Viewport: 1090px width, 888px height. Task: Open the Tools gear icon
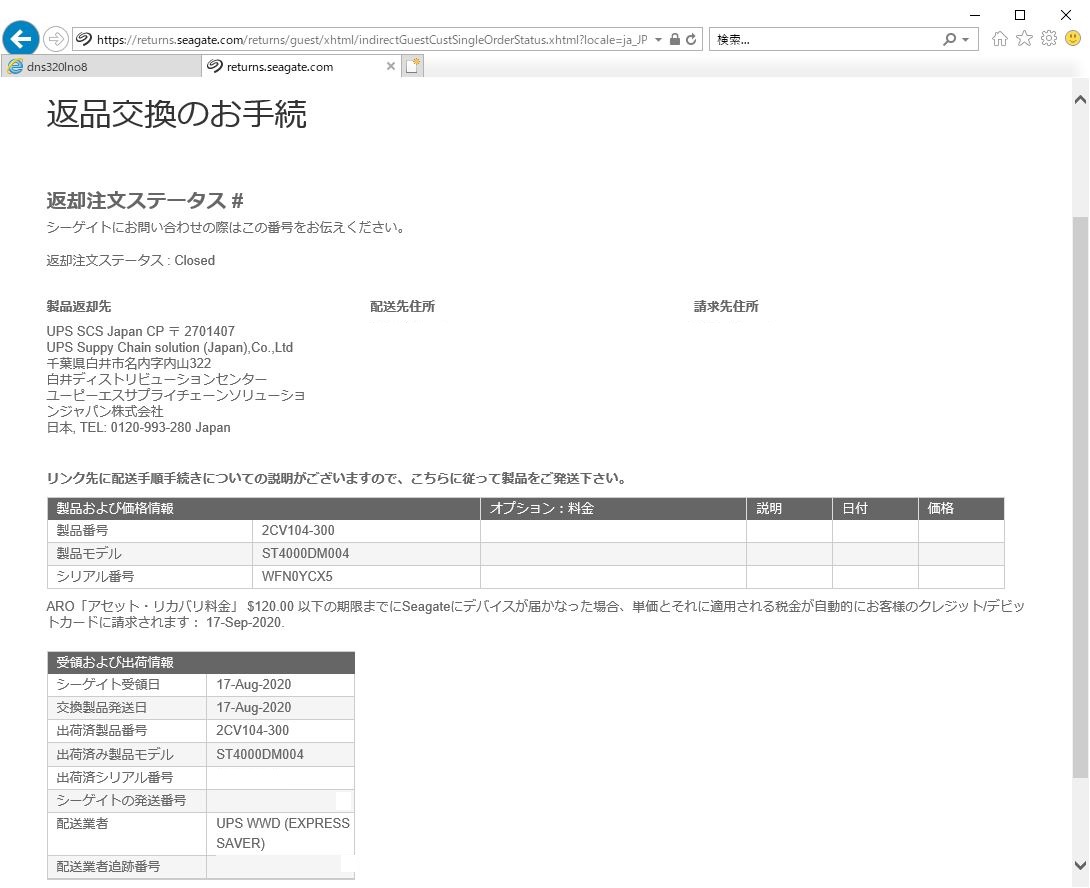1048,38
